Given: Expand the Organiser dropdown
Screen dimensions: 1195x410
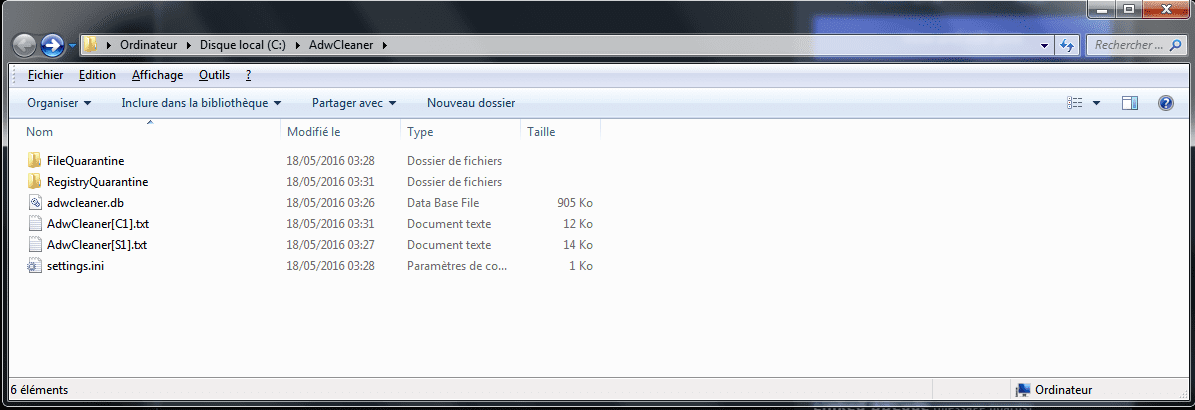Looking at the screenshot, I should coord(59,103).
